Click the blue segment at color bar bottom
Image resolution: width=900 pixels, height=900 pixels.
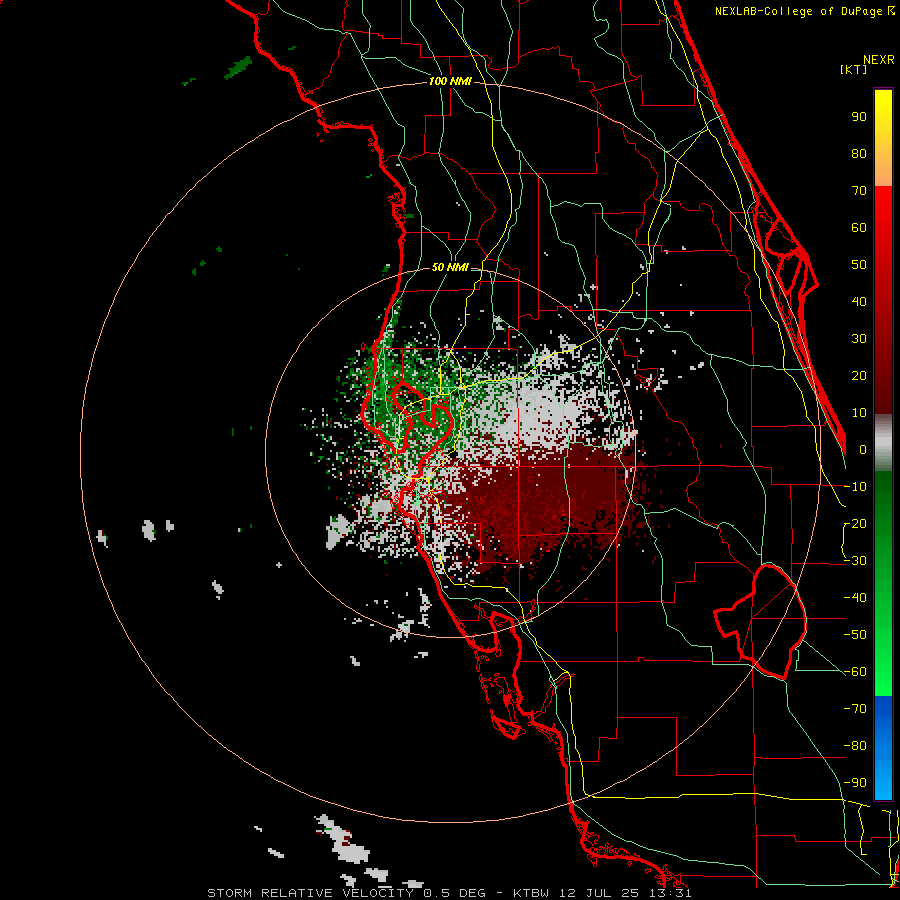point(883,748)
